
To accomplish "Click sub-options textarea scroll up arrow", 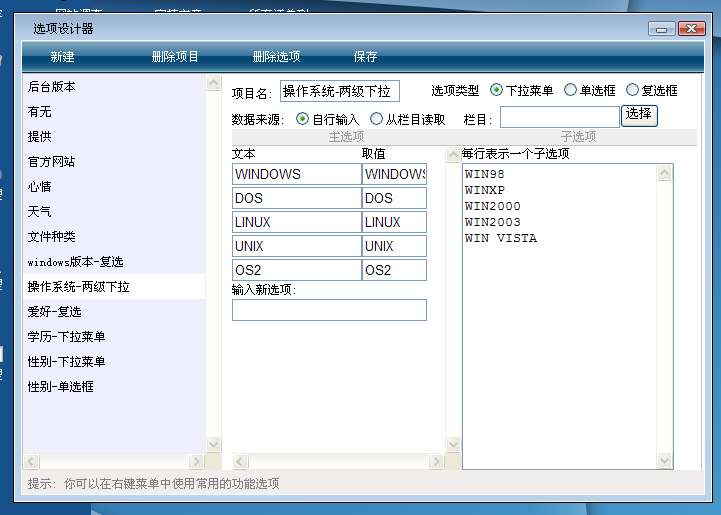I will click(x=664, y=173).
